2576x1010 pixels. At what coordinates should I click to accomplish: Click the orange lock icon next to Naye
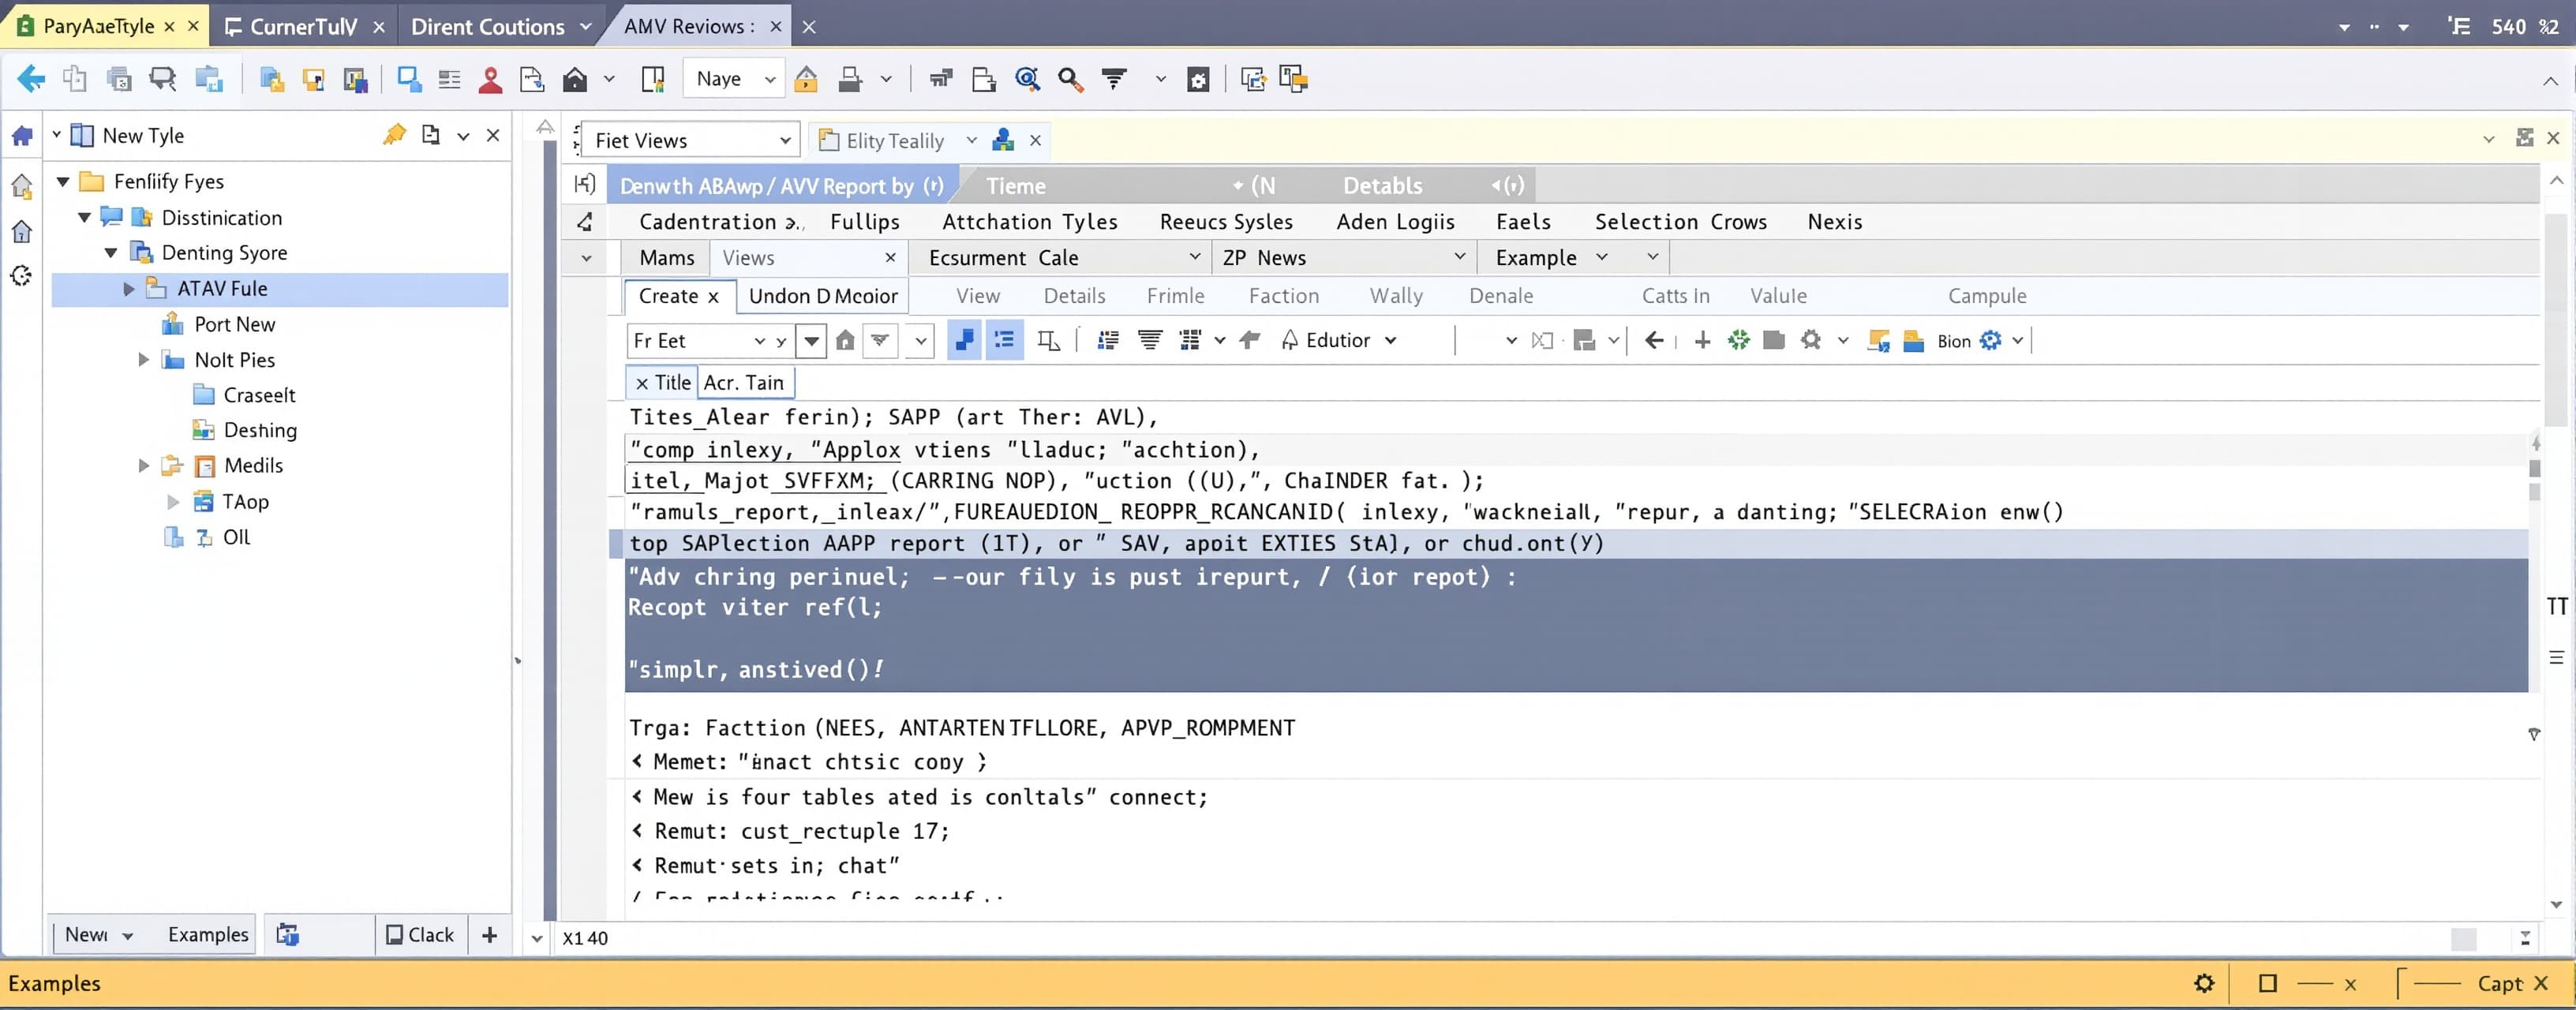coord(806,79)
